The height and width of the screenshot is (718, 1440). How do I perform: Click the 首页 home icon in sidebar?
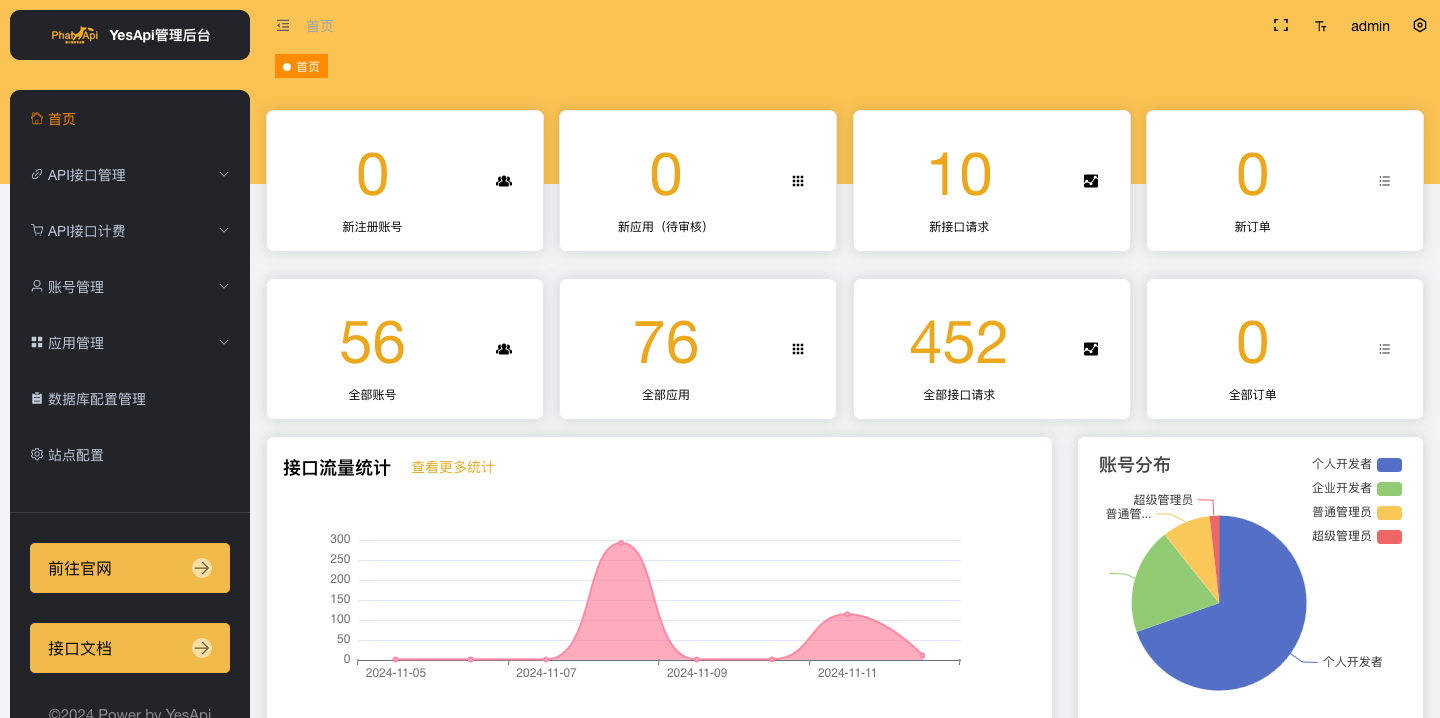[x=35, y=118]
